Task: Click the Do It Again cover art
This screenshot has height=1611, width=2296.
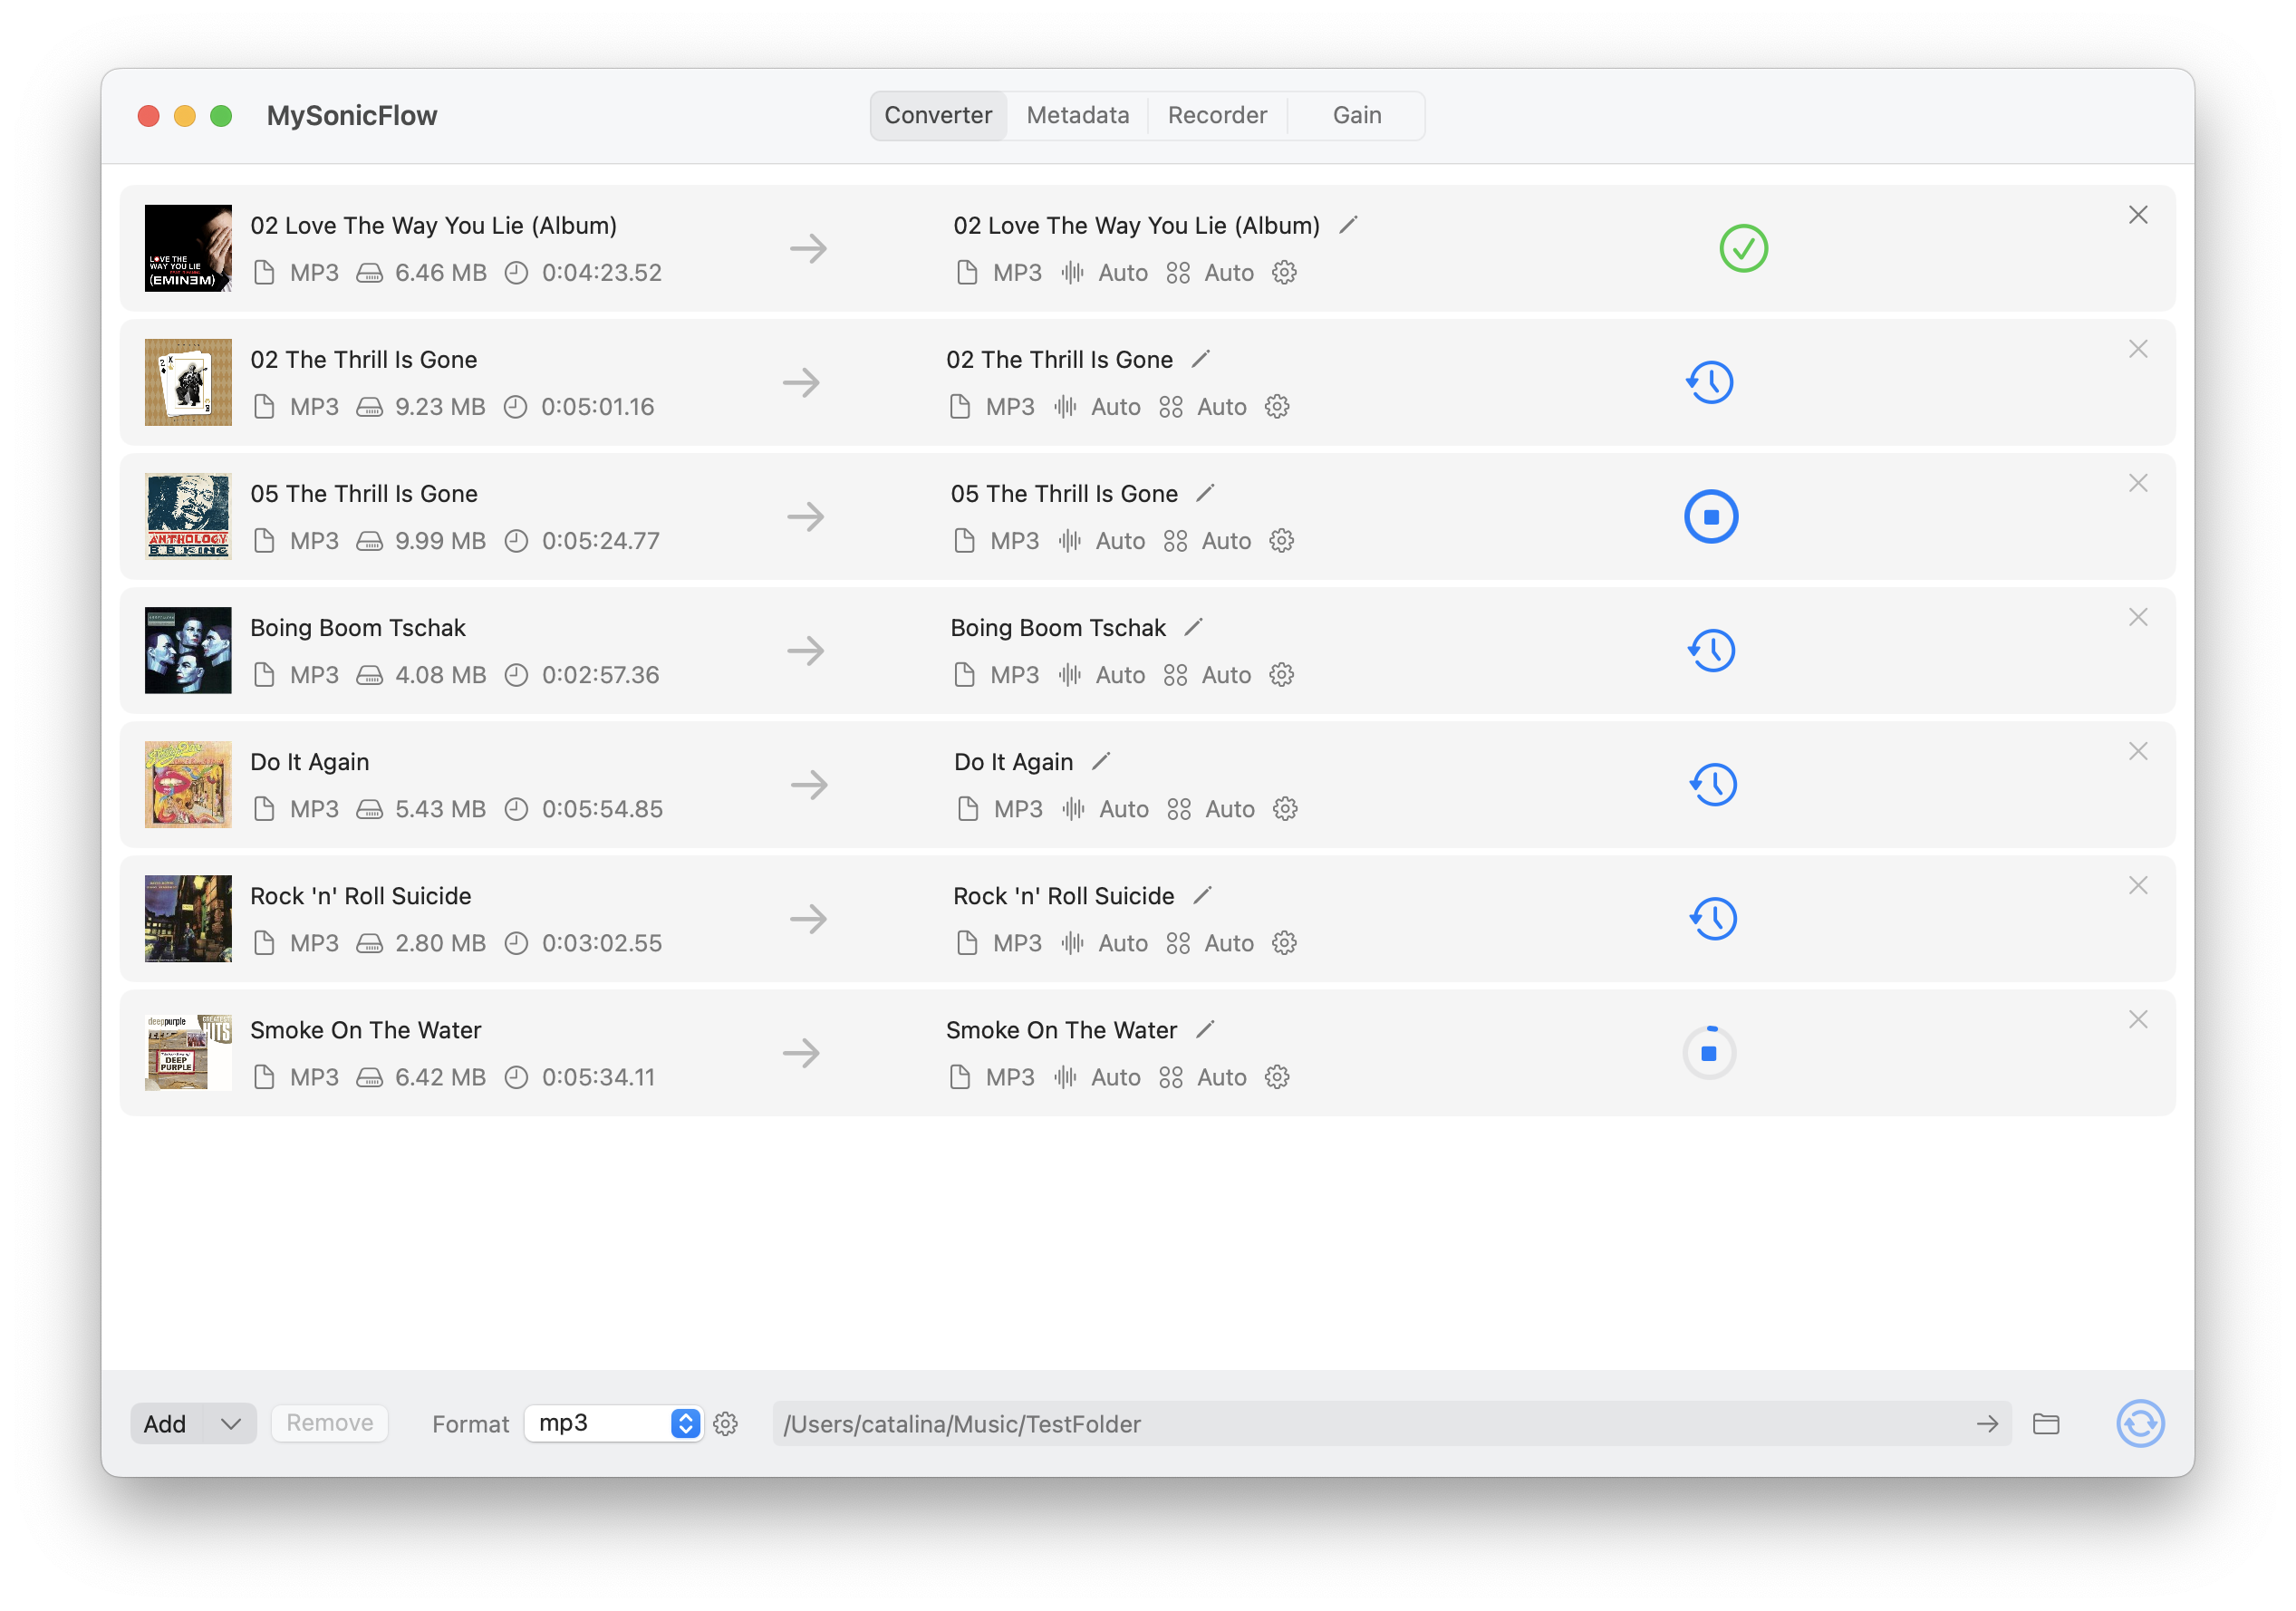Action: [x=188, y=784]
